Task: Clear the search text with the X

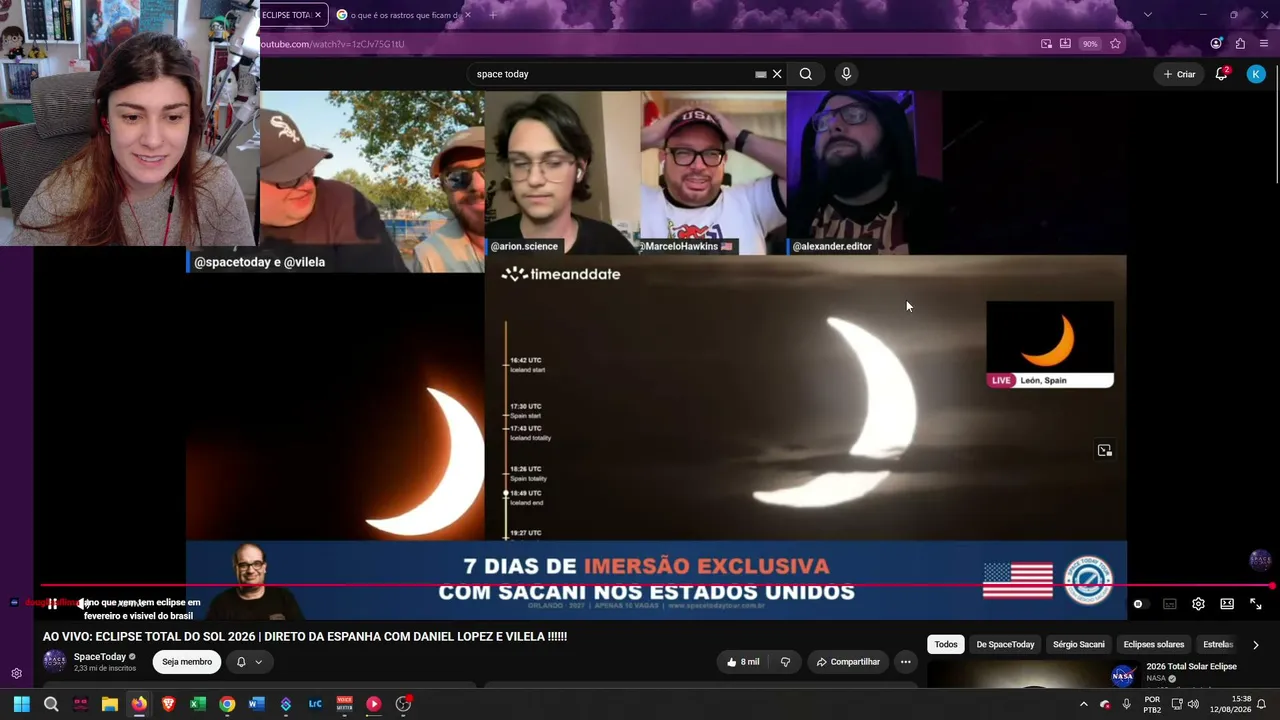Action: [777, 74]
